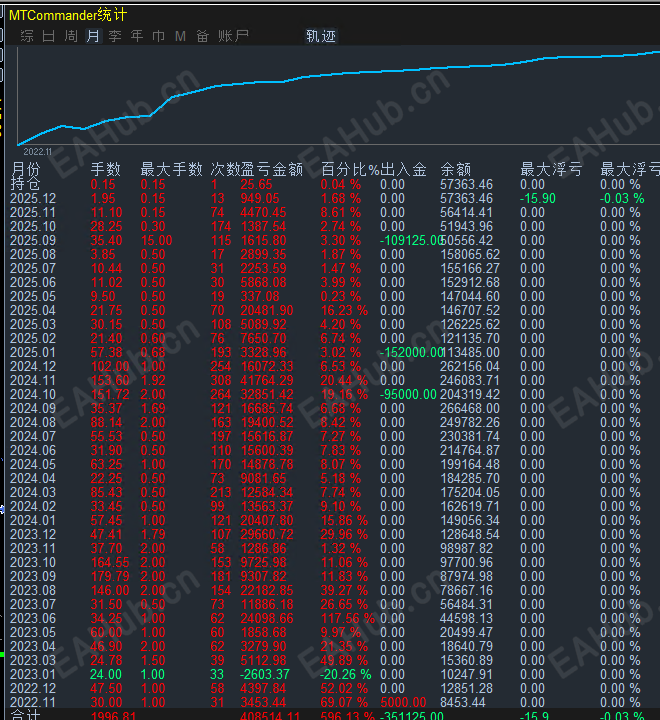Click the 次数 column header

click(x=225, y=169)
